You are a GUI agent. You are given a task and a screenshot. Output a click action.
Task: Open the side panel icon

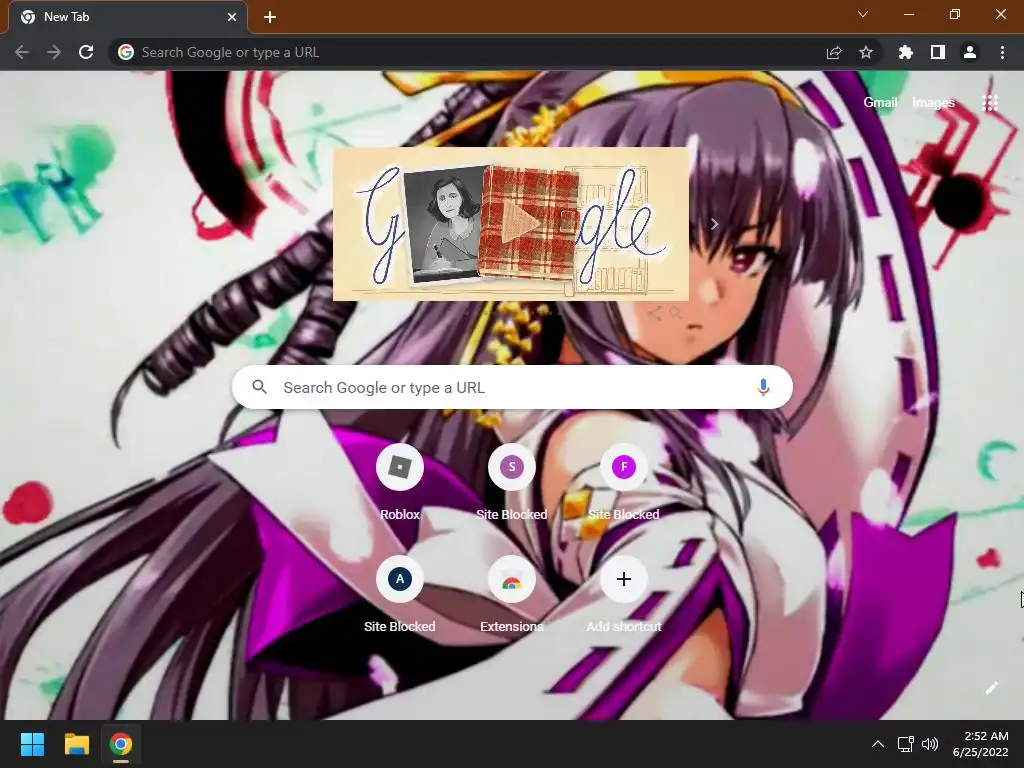click(938, 52)
